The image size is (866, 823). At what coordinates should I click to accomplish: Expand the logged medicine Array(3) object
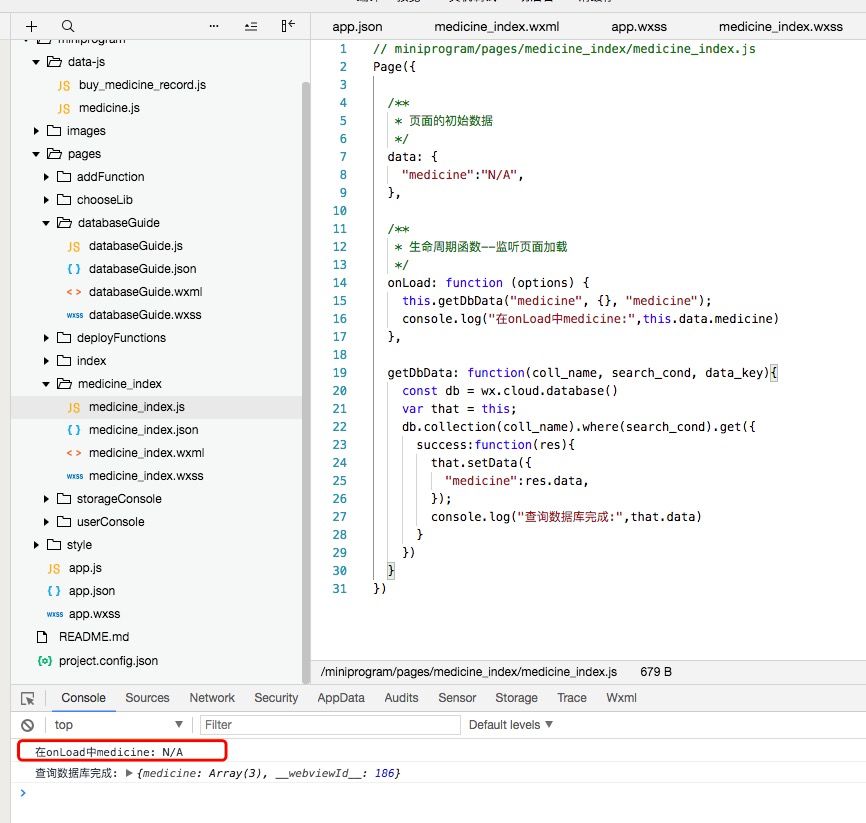coord(129,773)
